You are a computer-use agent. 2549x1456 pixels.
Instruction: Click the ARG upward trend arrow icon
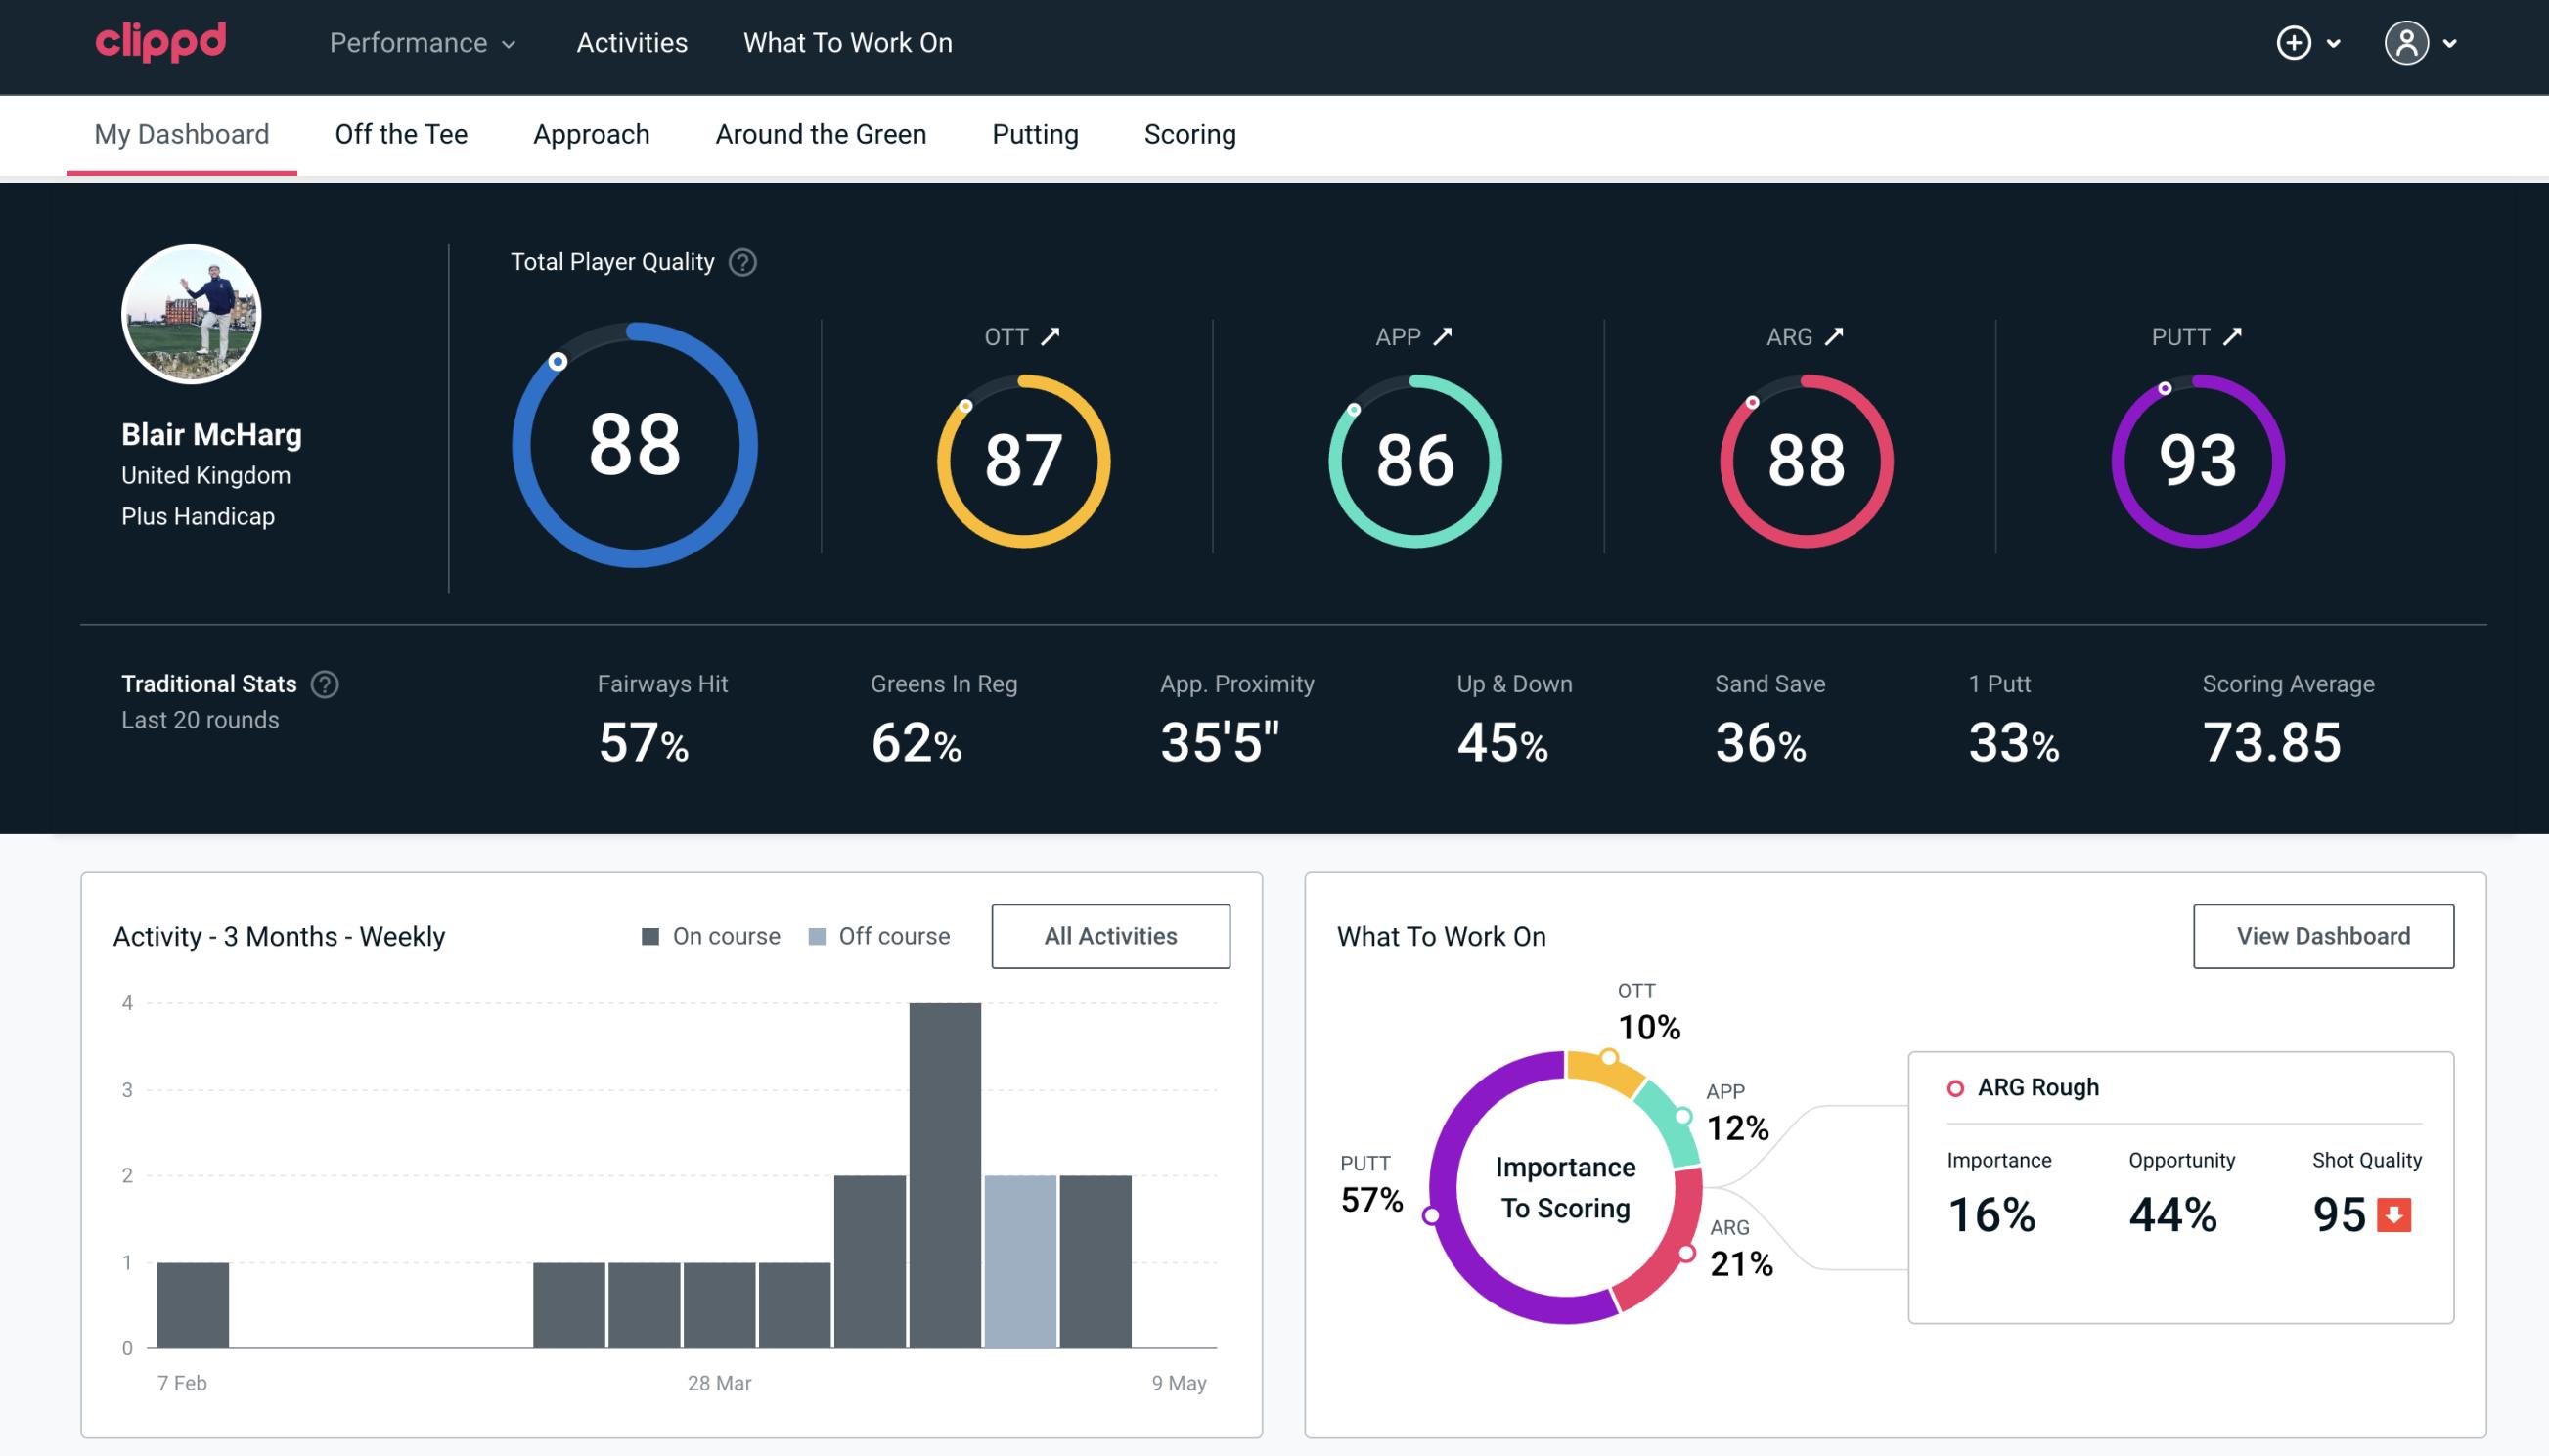tap(1837, 336)
